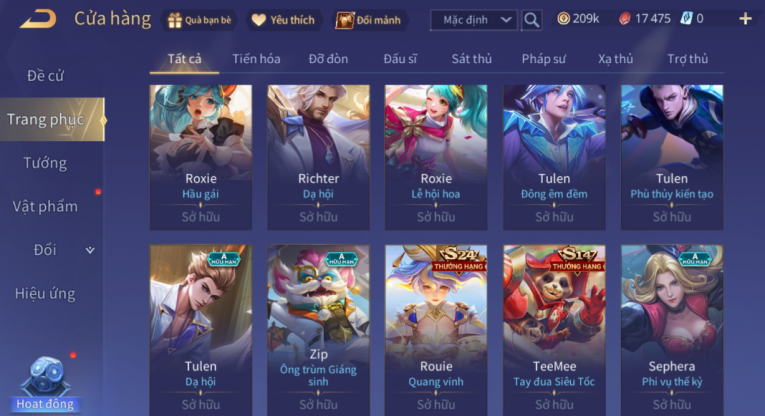Click the blue voucher ticket icon
765x416 pixels.
686,19
